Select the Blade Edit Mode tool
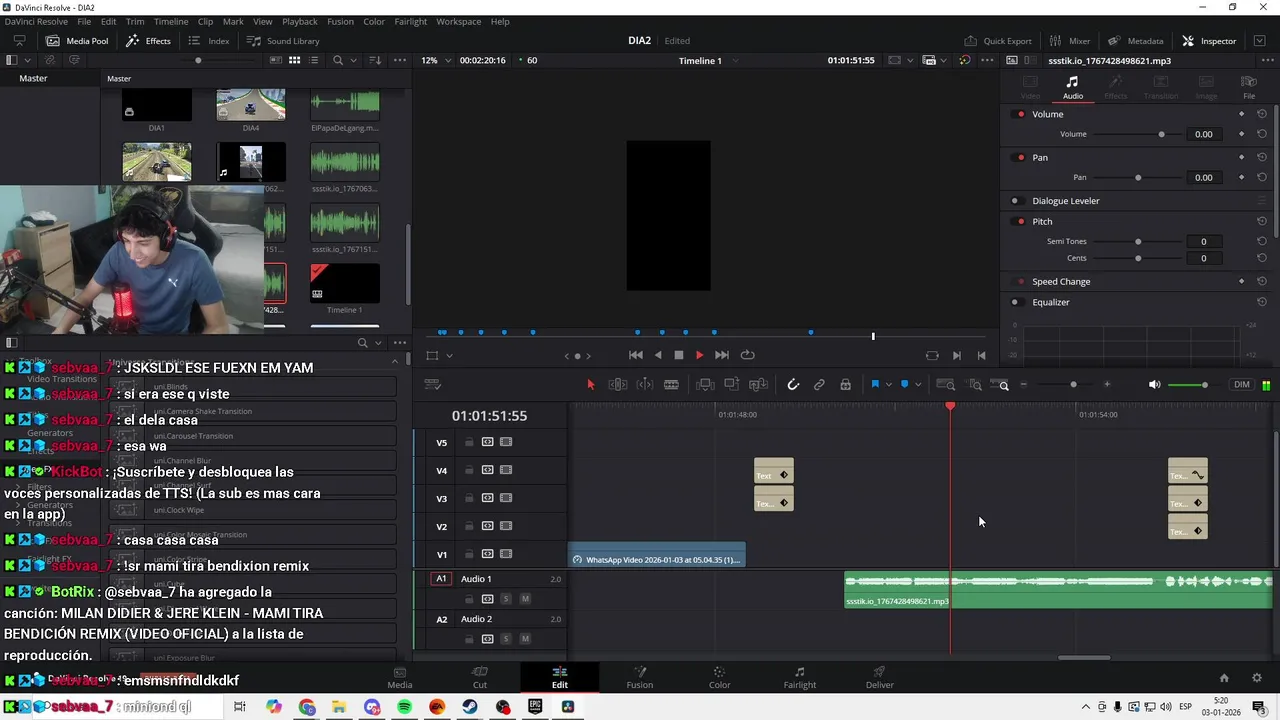Image resolution: width=1280 pixels, height=720 pixels. point(671,385)
